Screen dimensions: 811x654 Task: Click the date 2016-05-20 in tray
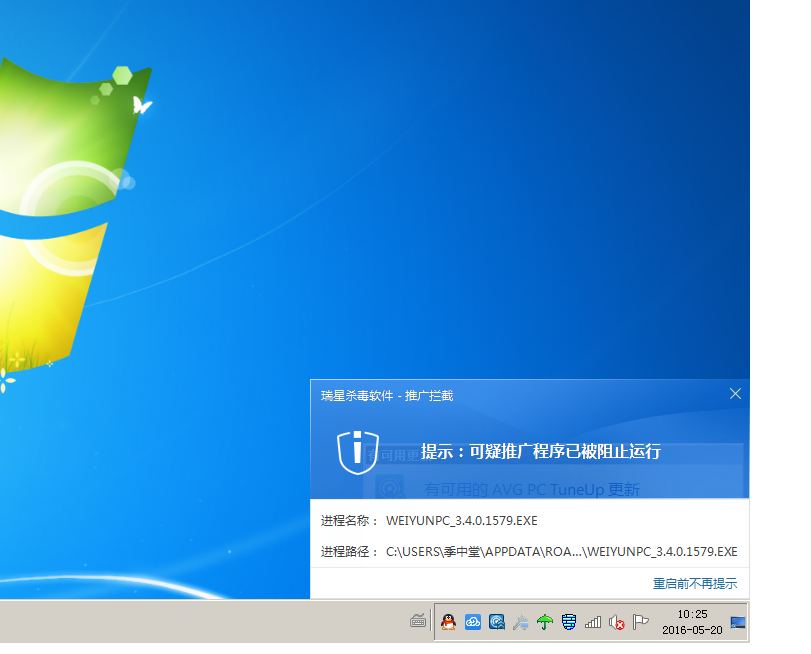click(x=692, y=630)
